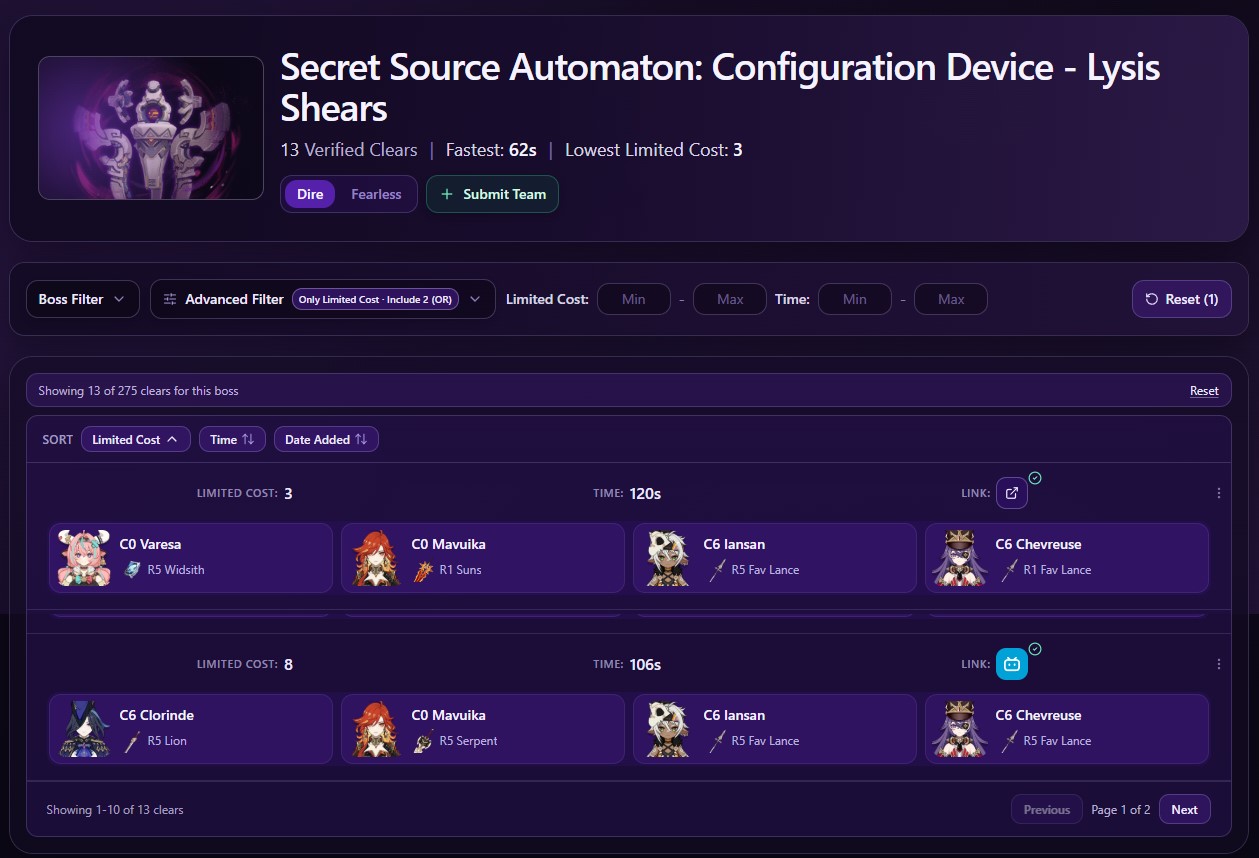
Task: Click 'Showing 13 of 275 clears' text
Action: (x=138, y=391)
